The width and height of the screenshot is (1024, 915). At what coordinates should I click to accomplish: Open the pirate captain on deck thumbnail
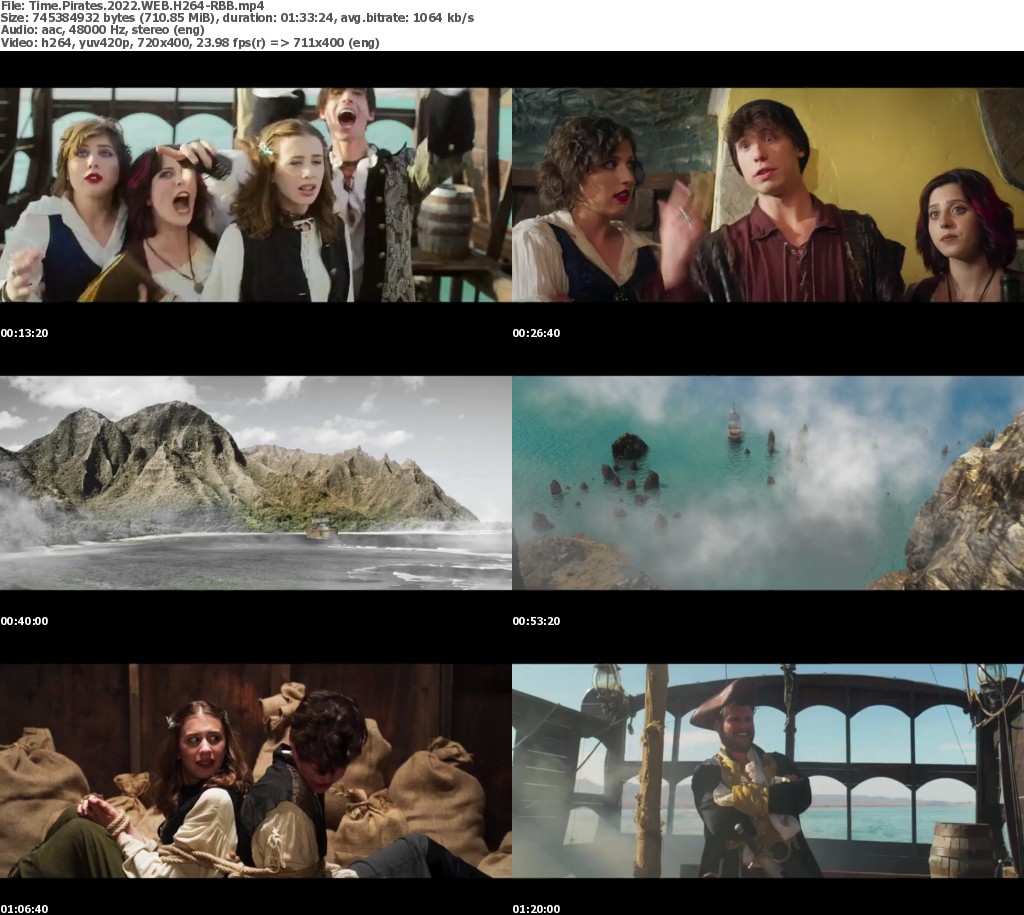[x=768, y=770]
